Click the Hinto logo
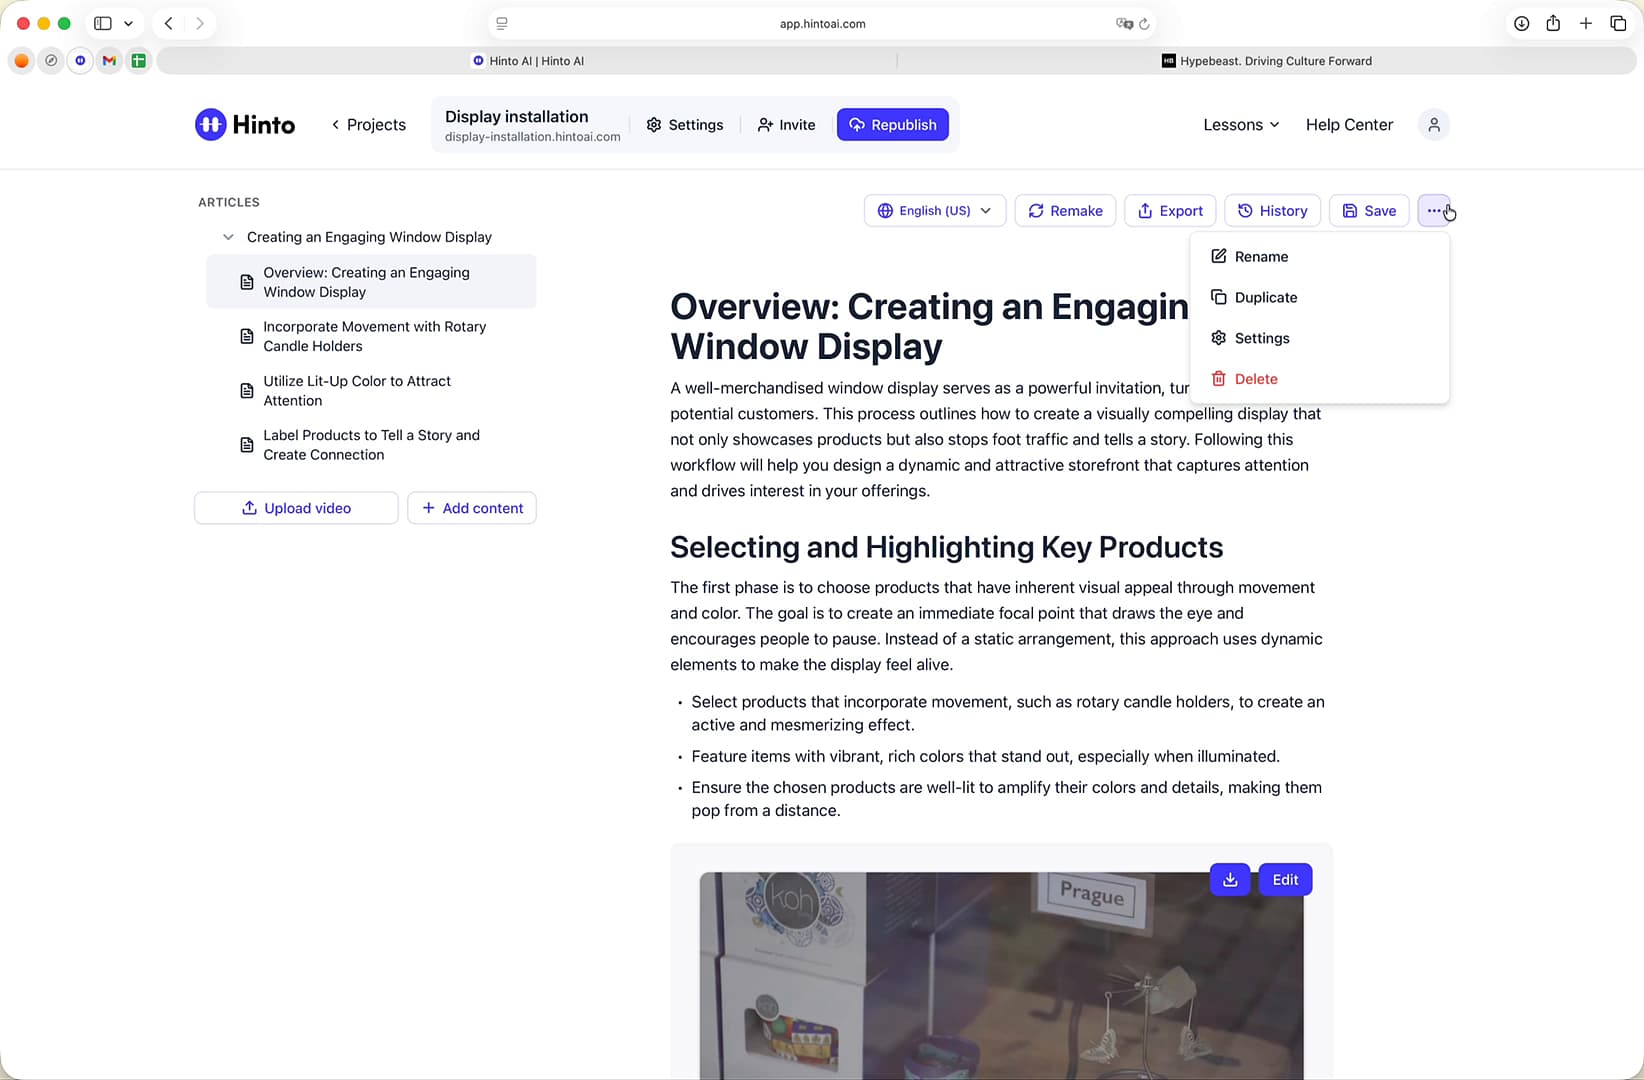 245,125
